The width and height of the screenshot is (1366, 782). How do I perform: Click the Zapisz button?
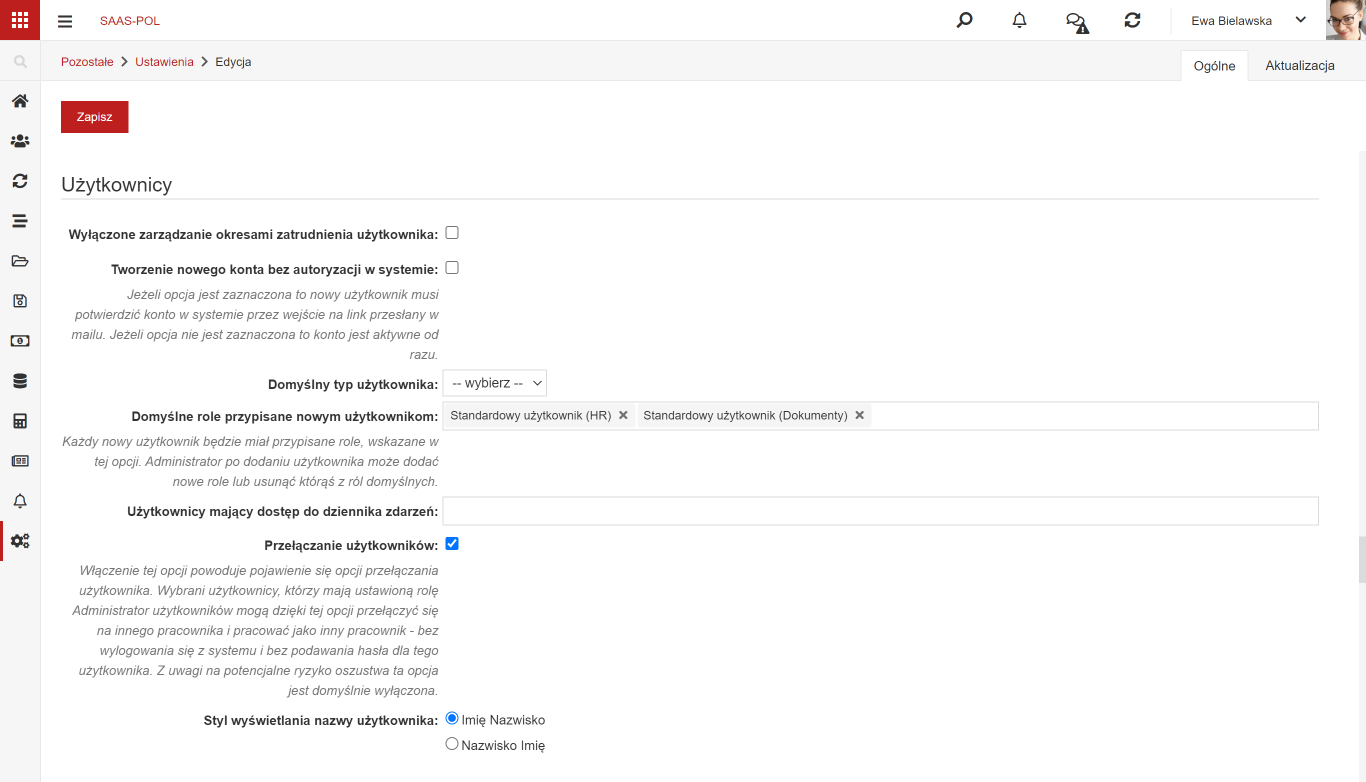coord(95,117)
